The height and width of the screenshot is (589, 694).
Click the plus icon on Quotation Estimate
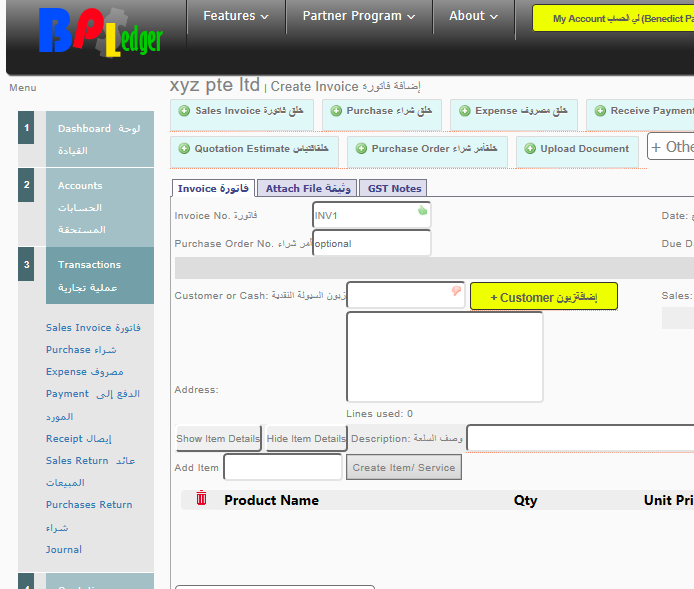(x=184, y=149)
